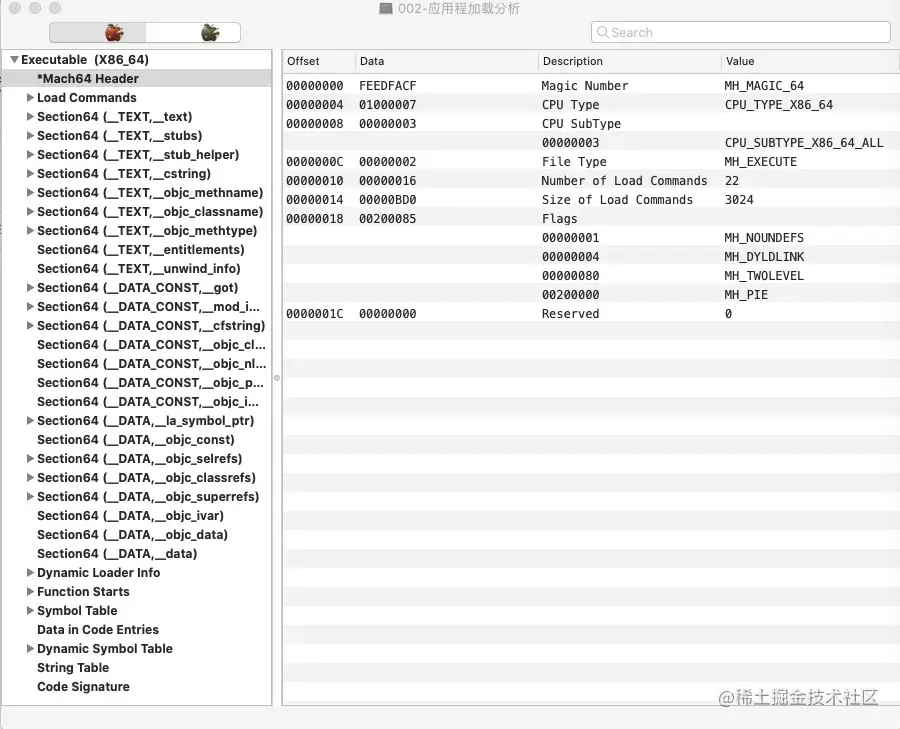Expand Section64 (__TEXT,__stub_helper) arrow
This screenshot has width=900, height=729.
(x=30, y=154)
